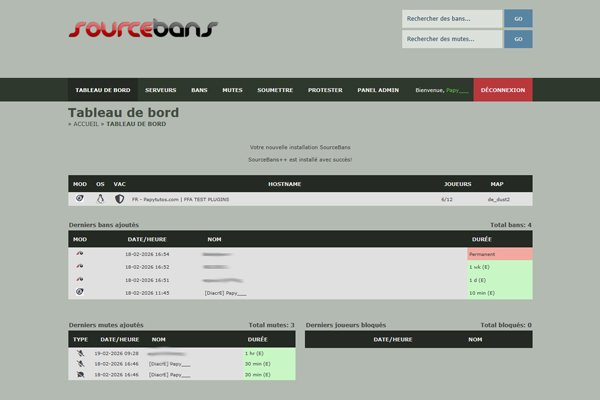Click the VAC shield icon
This screenshot has height=400, width=600.
pyautogui.click(x=119, y=199)
